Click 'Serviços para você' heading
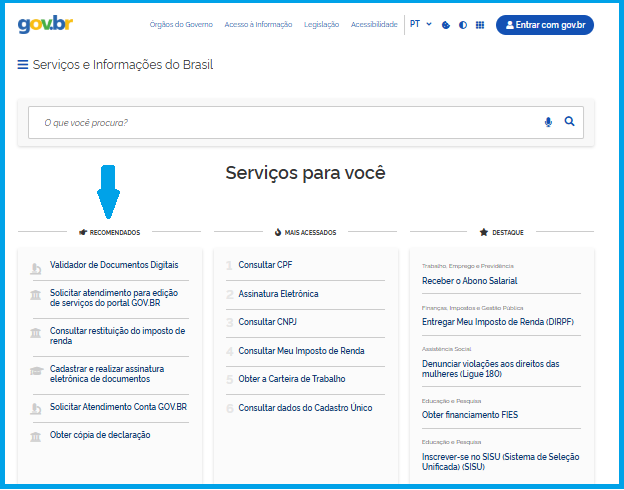This screenshot has width=624, height=490. tap(305, 173)
